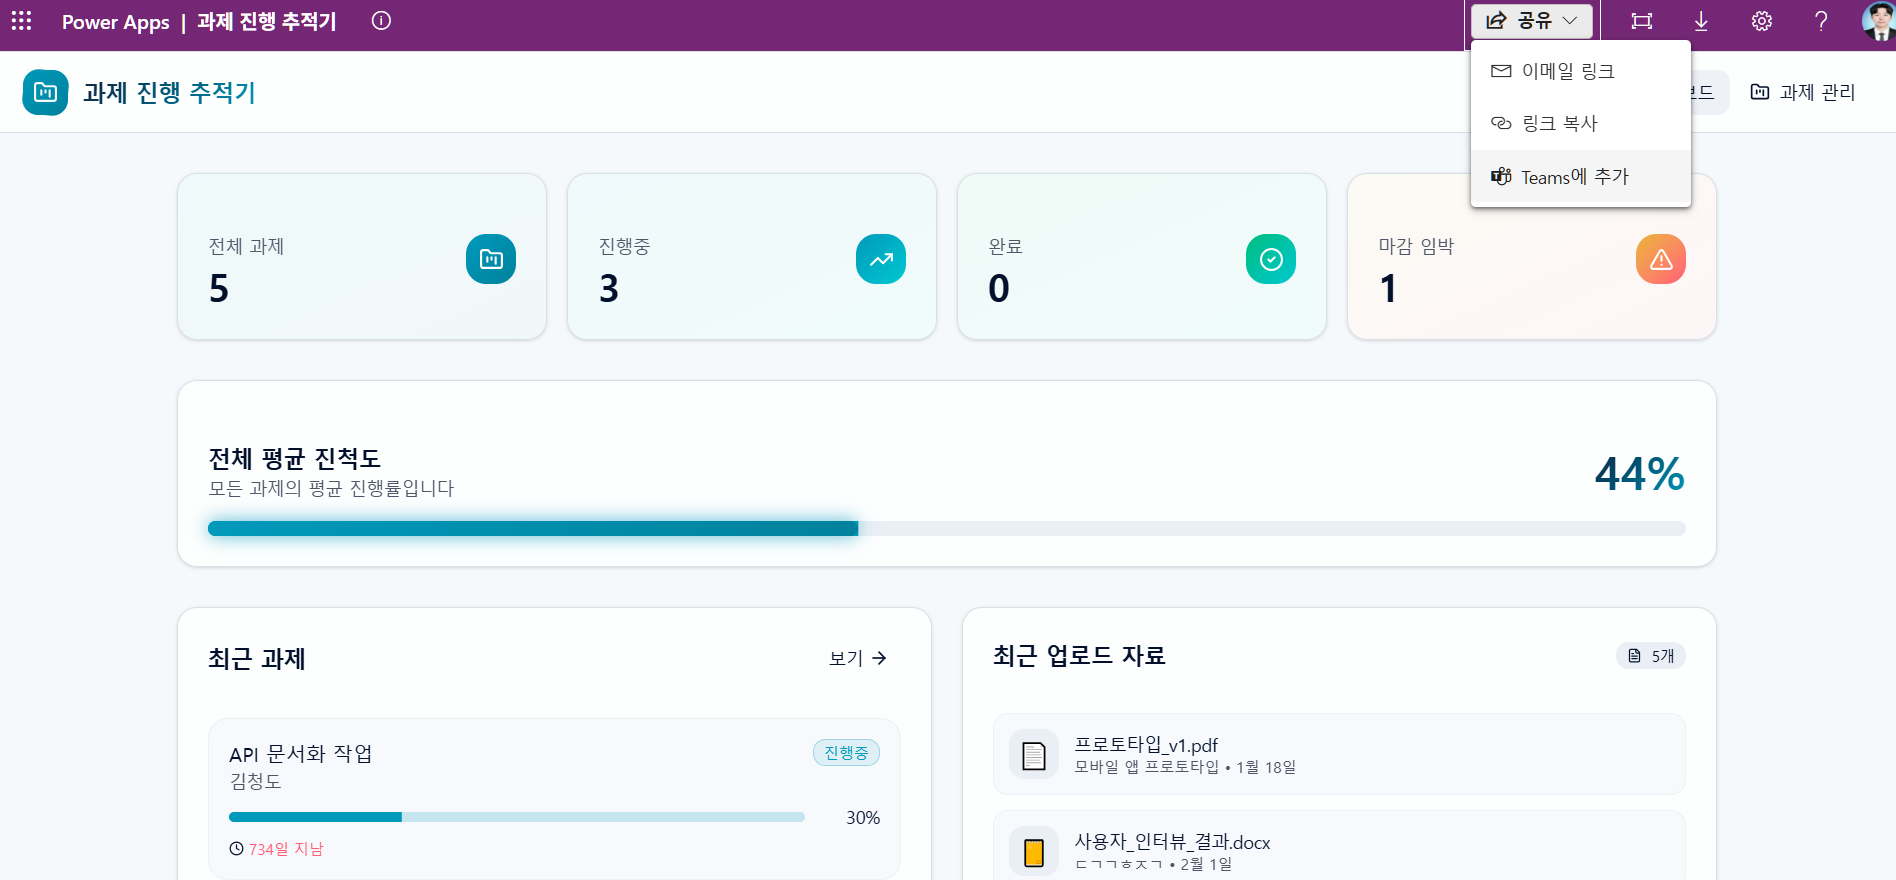Click the user profile avatar

1878,21
